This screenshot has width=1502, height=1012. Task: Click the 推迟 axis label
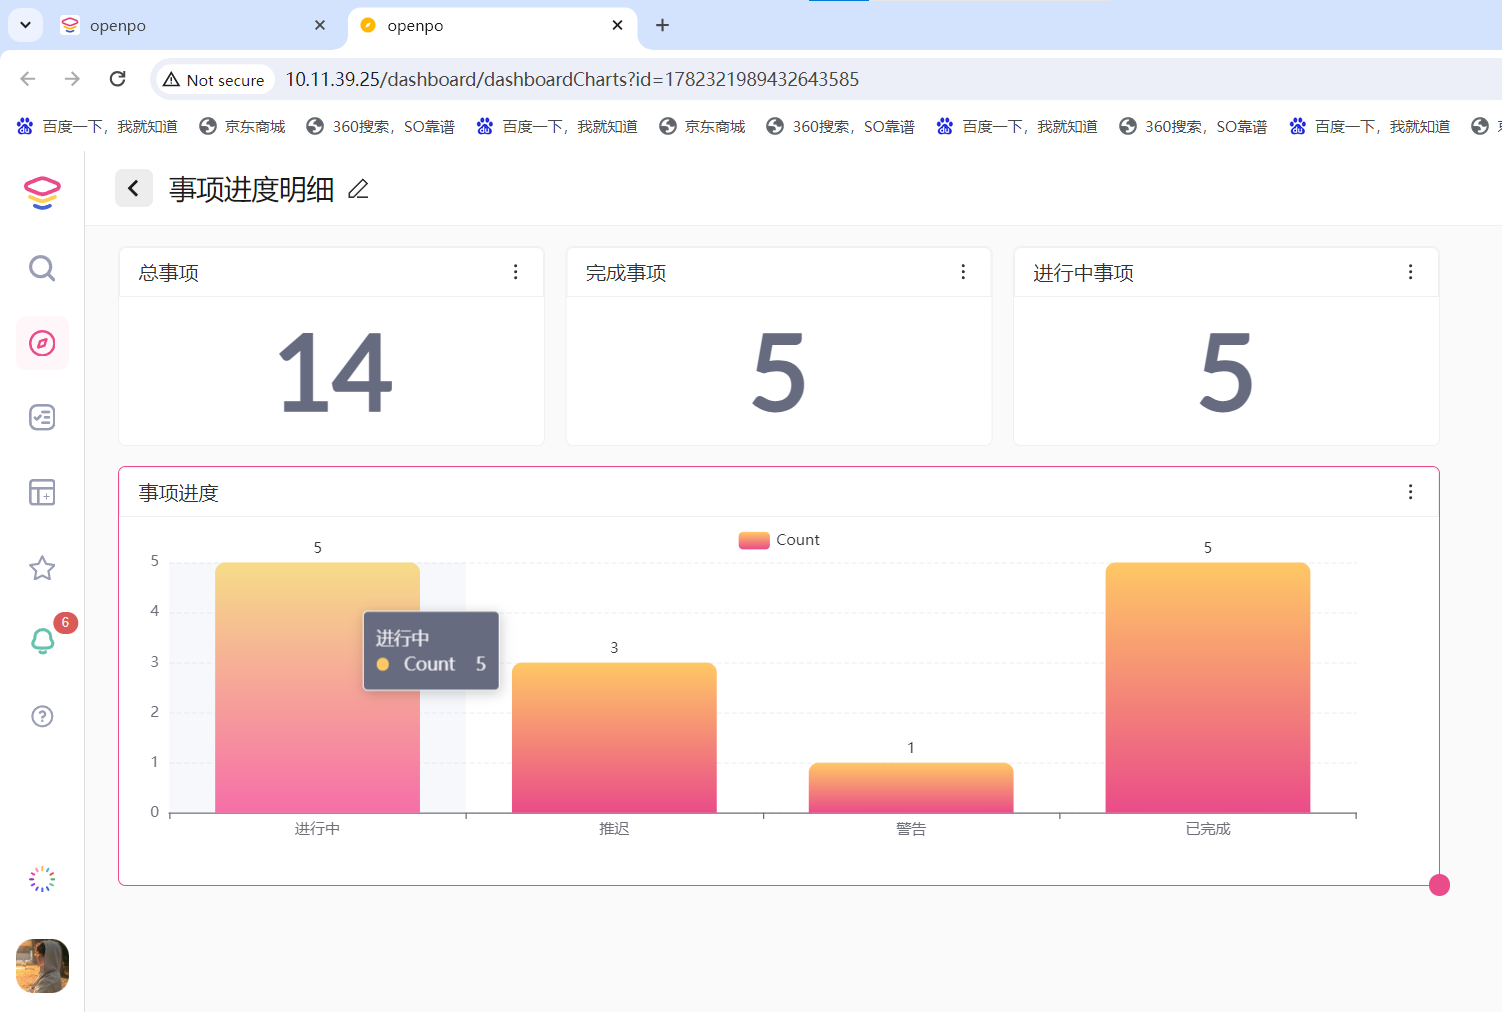(614, 829)
